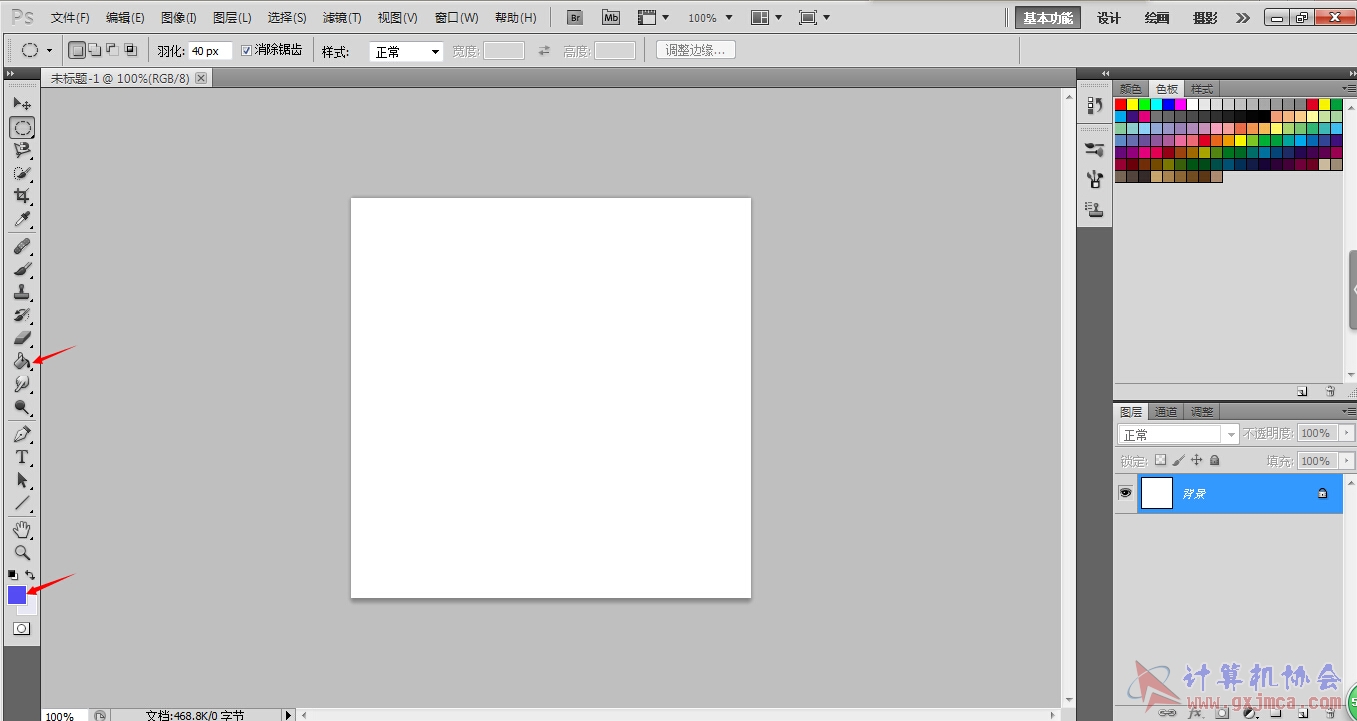Switch to the 通道 tab
The width and height of the screenshot is (1357, 721).
tap(1166, 411)
